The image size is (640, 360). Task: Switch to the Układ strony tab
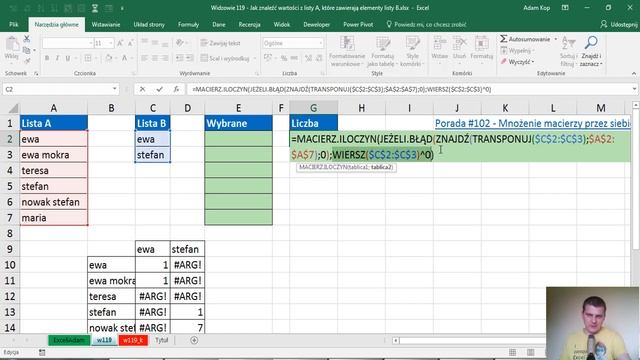point(149,24)
